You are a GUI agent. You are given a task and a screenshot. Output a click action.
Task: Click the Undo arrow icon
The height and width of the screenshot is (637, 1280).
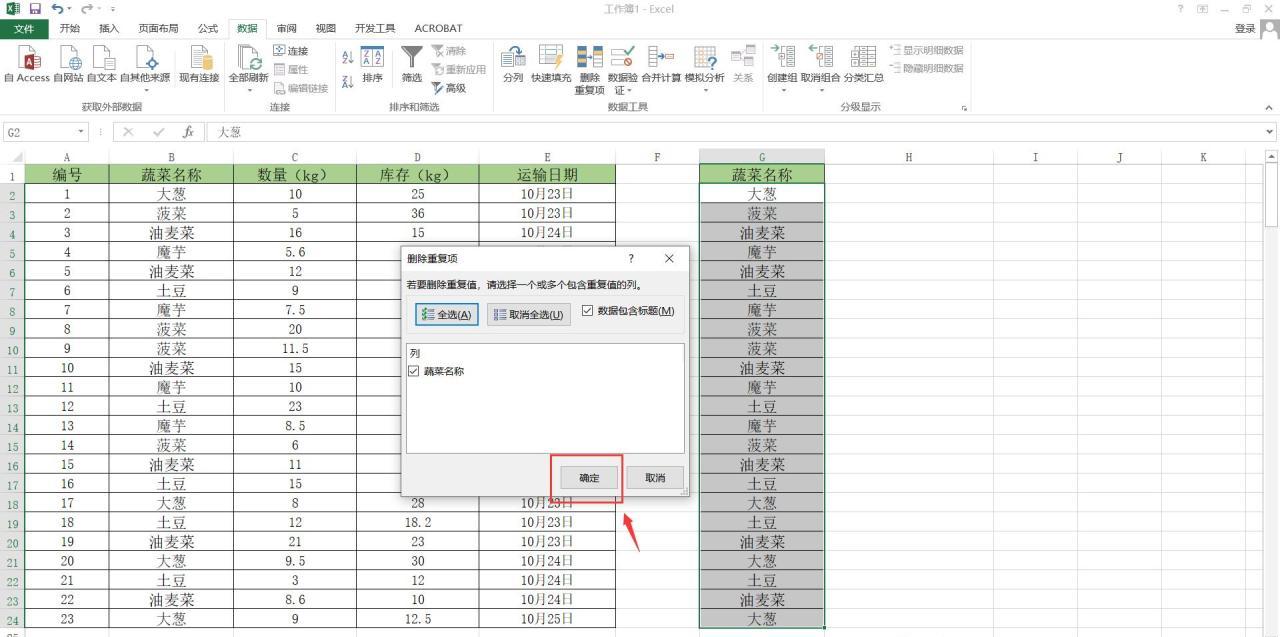[56, 9]
